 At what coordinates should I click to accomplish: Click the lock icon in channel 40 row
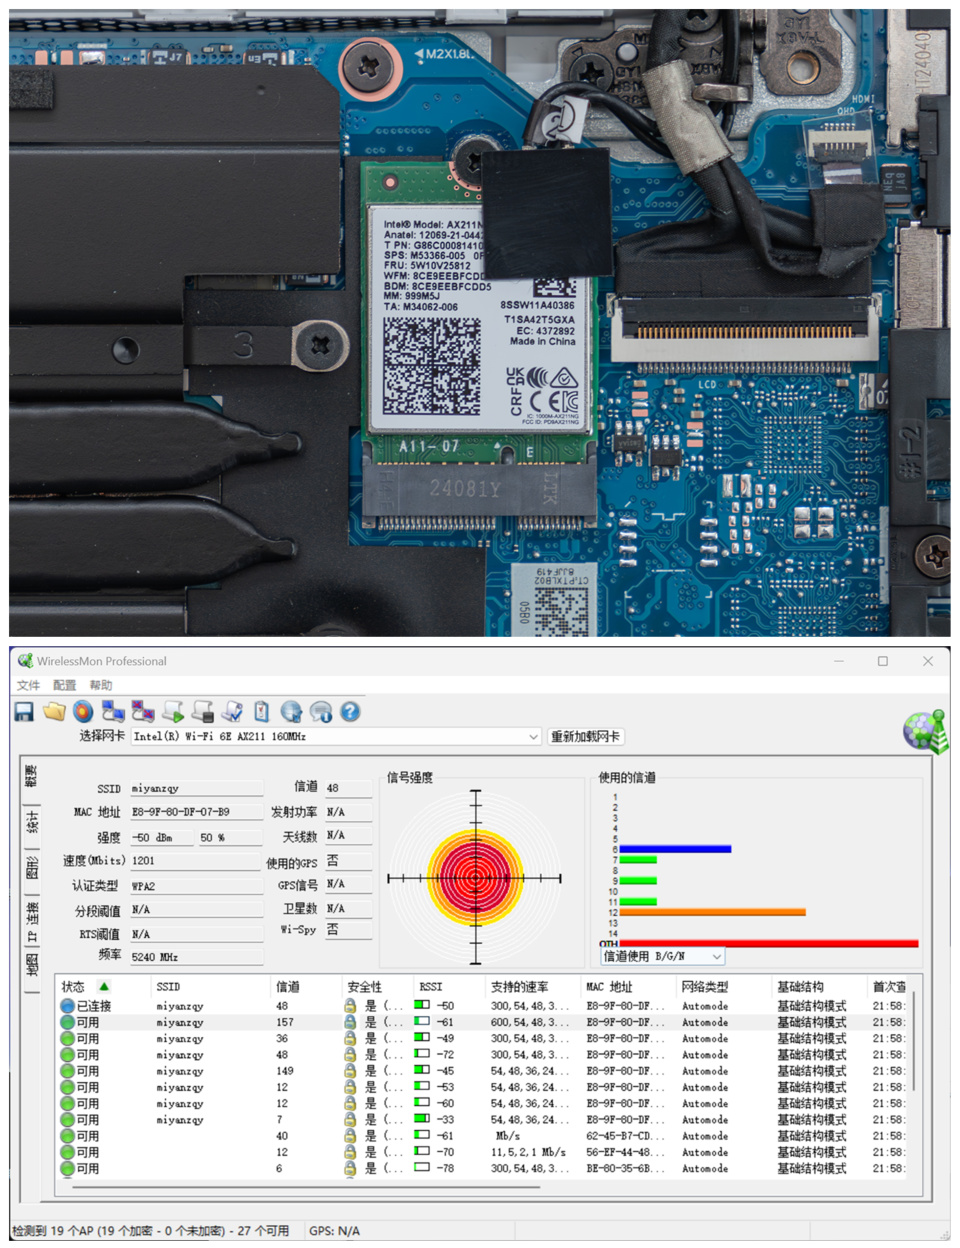[350, 1135]
